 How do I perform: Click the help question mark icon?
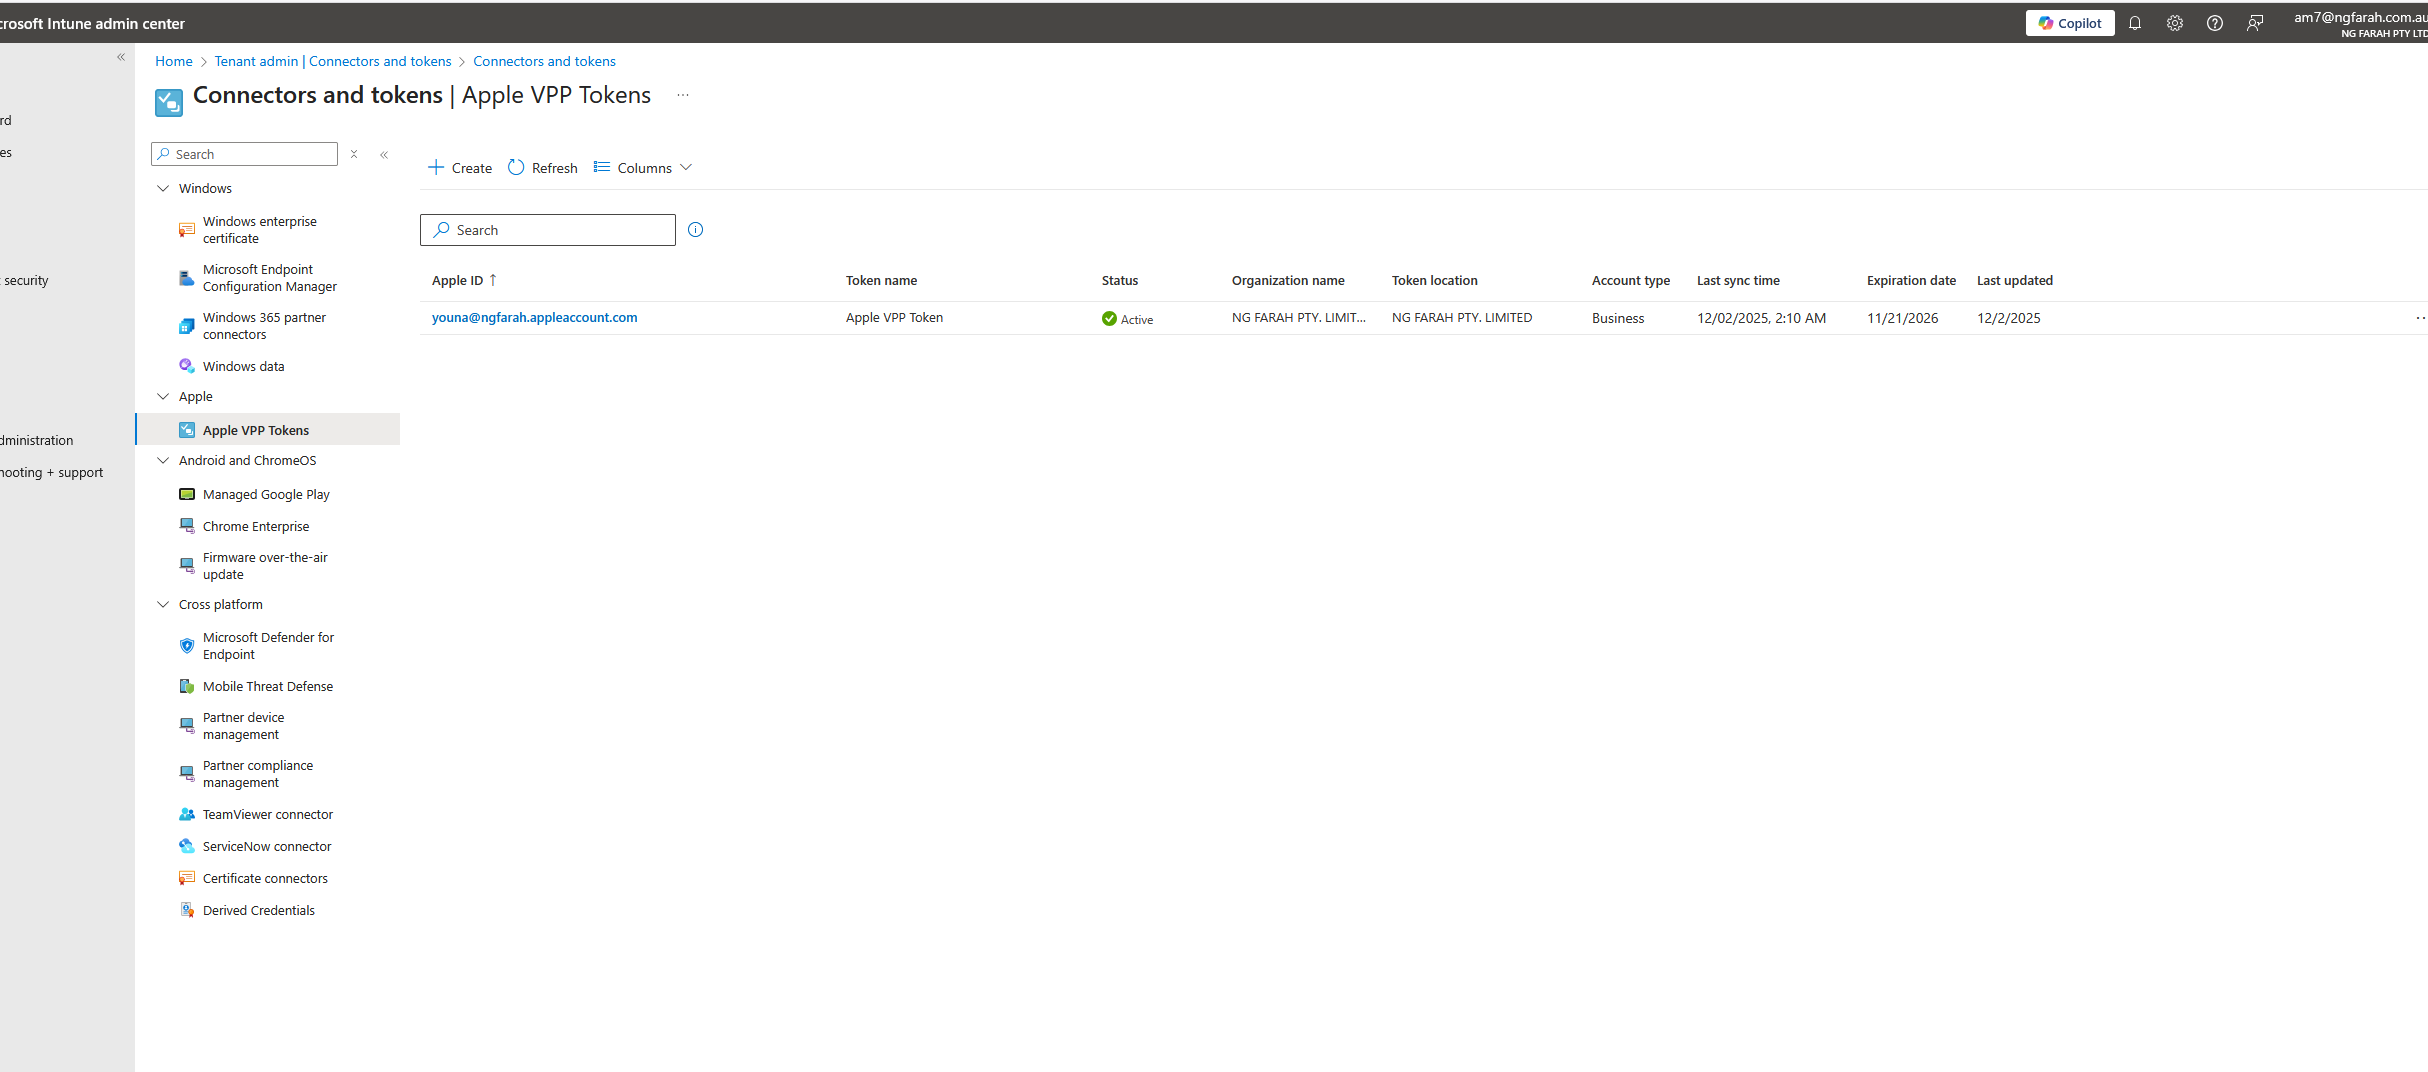point(2215,23)
